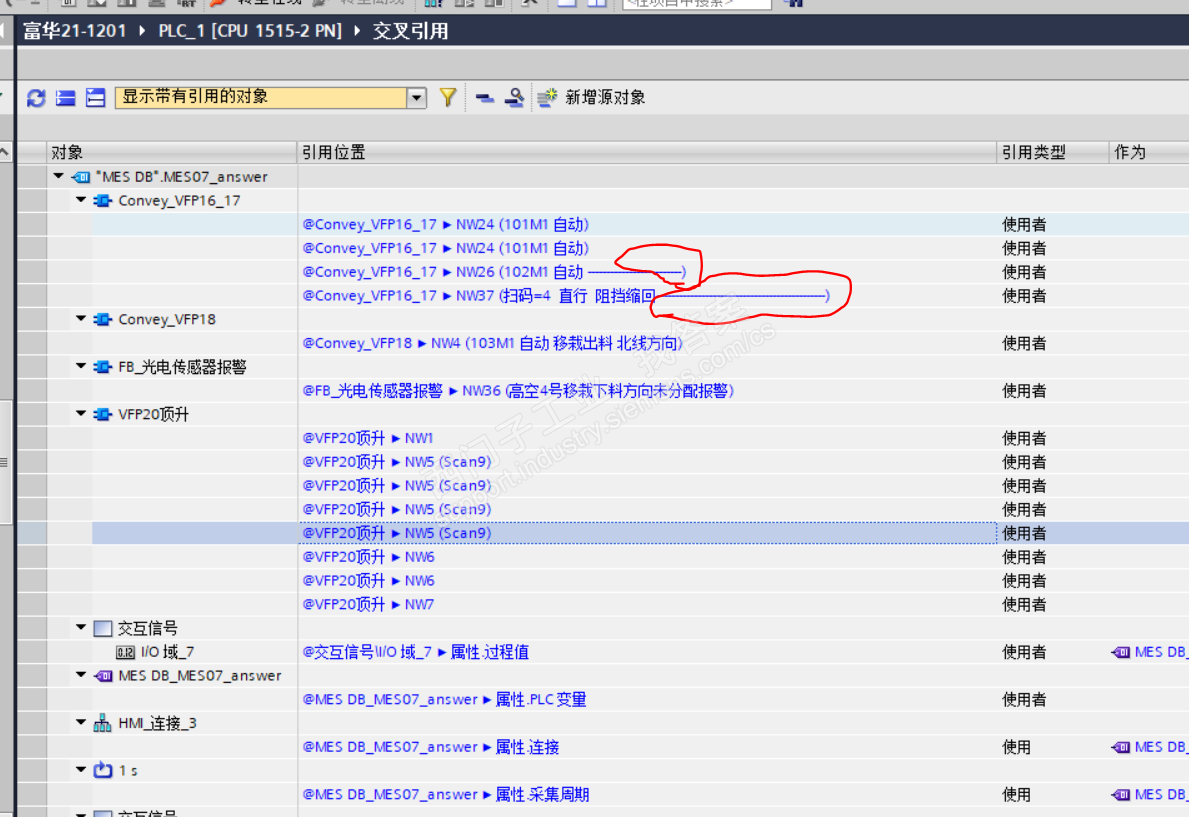The height and width of the screenshot is (817, 1189).
Task: Open the MES DB_MES07_answer 属性.PLC变量 reference
Action: tap(444, 699)
